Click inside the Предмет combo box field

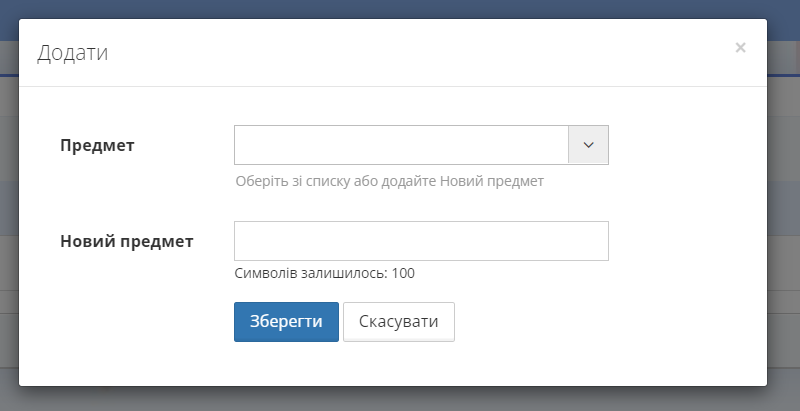[401, 145]
